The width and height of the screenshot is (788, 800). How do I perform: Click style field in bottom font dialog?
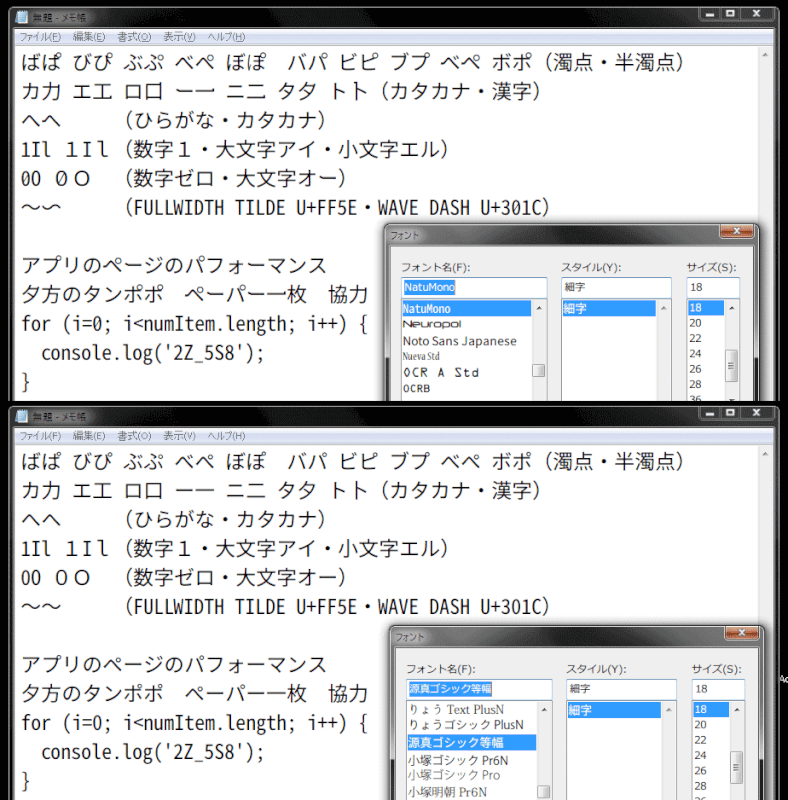tap(621, 689)
